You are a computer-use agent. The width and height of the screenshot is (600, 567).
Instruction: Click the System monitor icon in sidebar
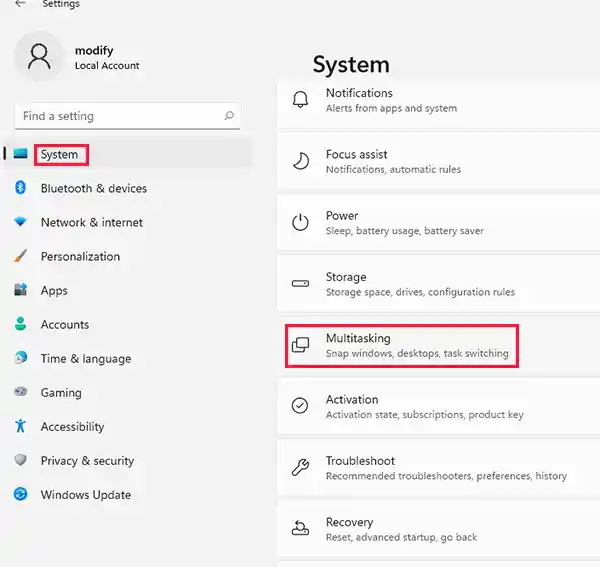point(20,154)
